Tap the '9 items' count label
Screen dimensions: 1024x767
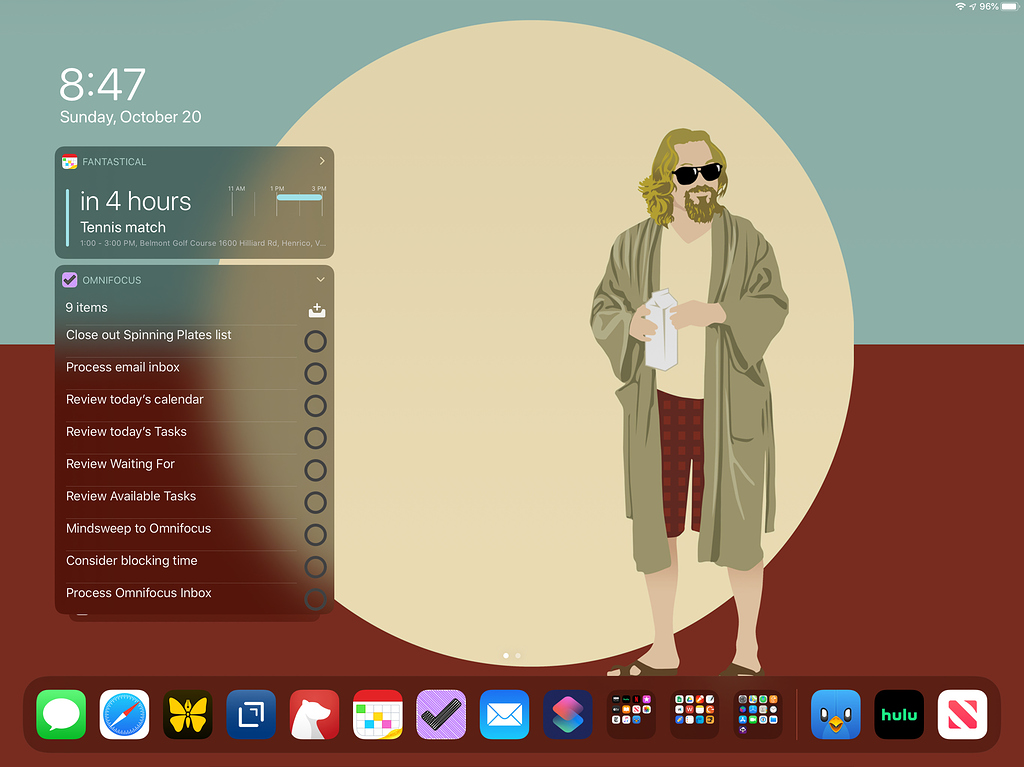[x=86, y=307]
